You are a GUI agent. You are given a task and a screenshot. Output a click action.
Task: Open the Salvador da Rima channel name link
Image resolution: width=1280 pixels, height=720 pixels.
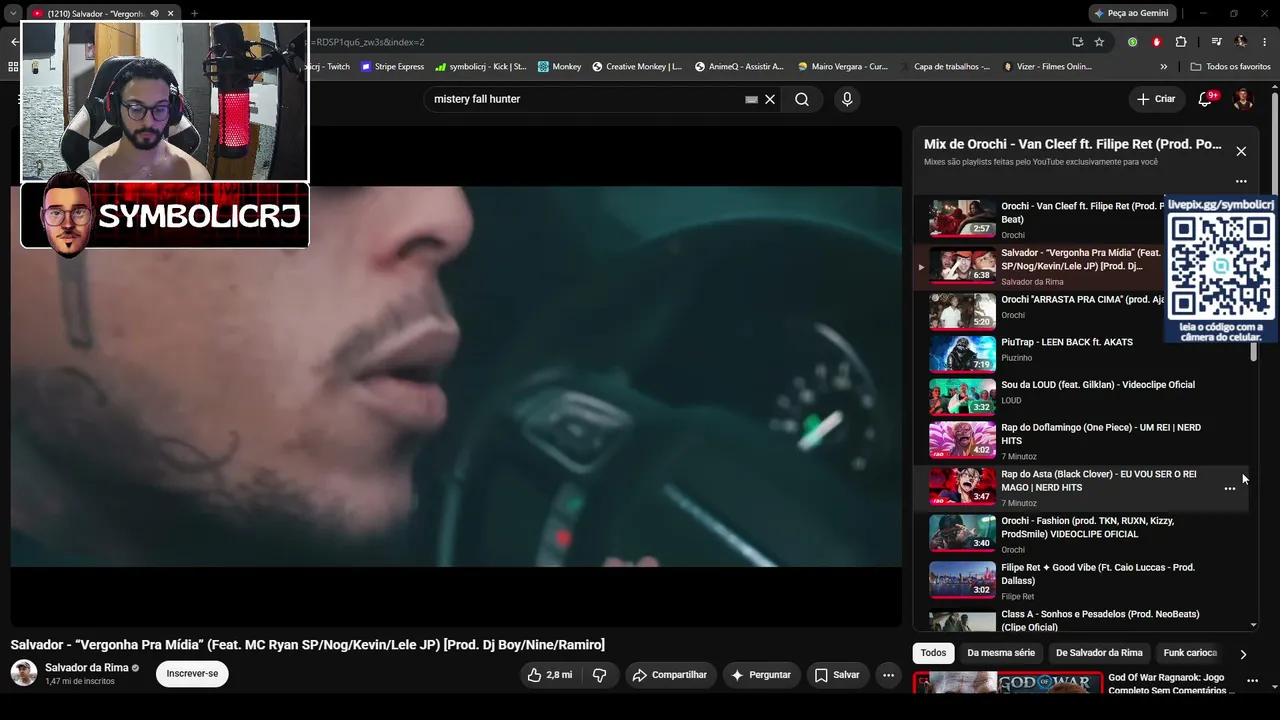coord(87,667)
